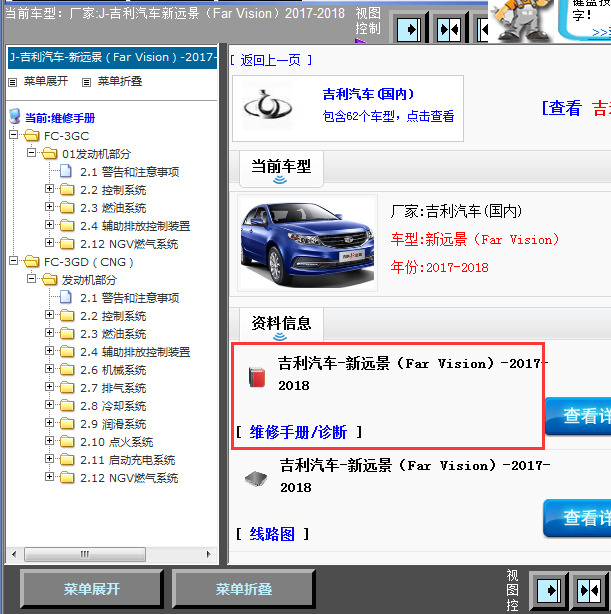Click 查看详 button for repair manual
Image resolution: width=611 pixels, height=614 pixels.
578,416
